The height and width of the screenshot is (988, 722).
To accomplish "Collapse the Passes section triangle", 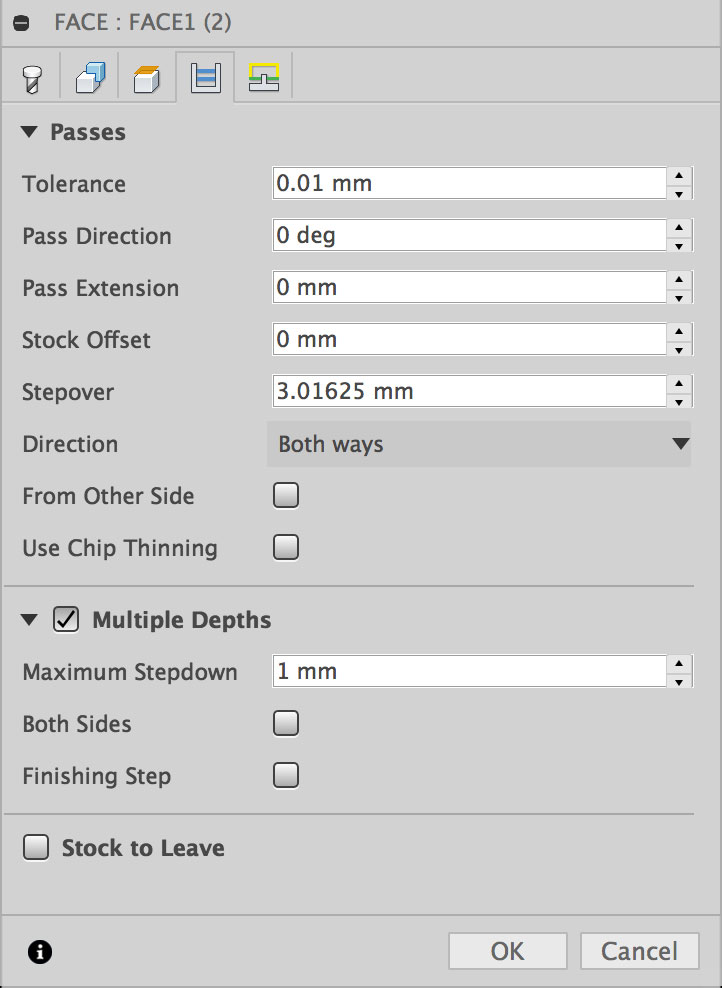I will click(29, 132).
